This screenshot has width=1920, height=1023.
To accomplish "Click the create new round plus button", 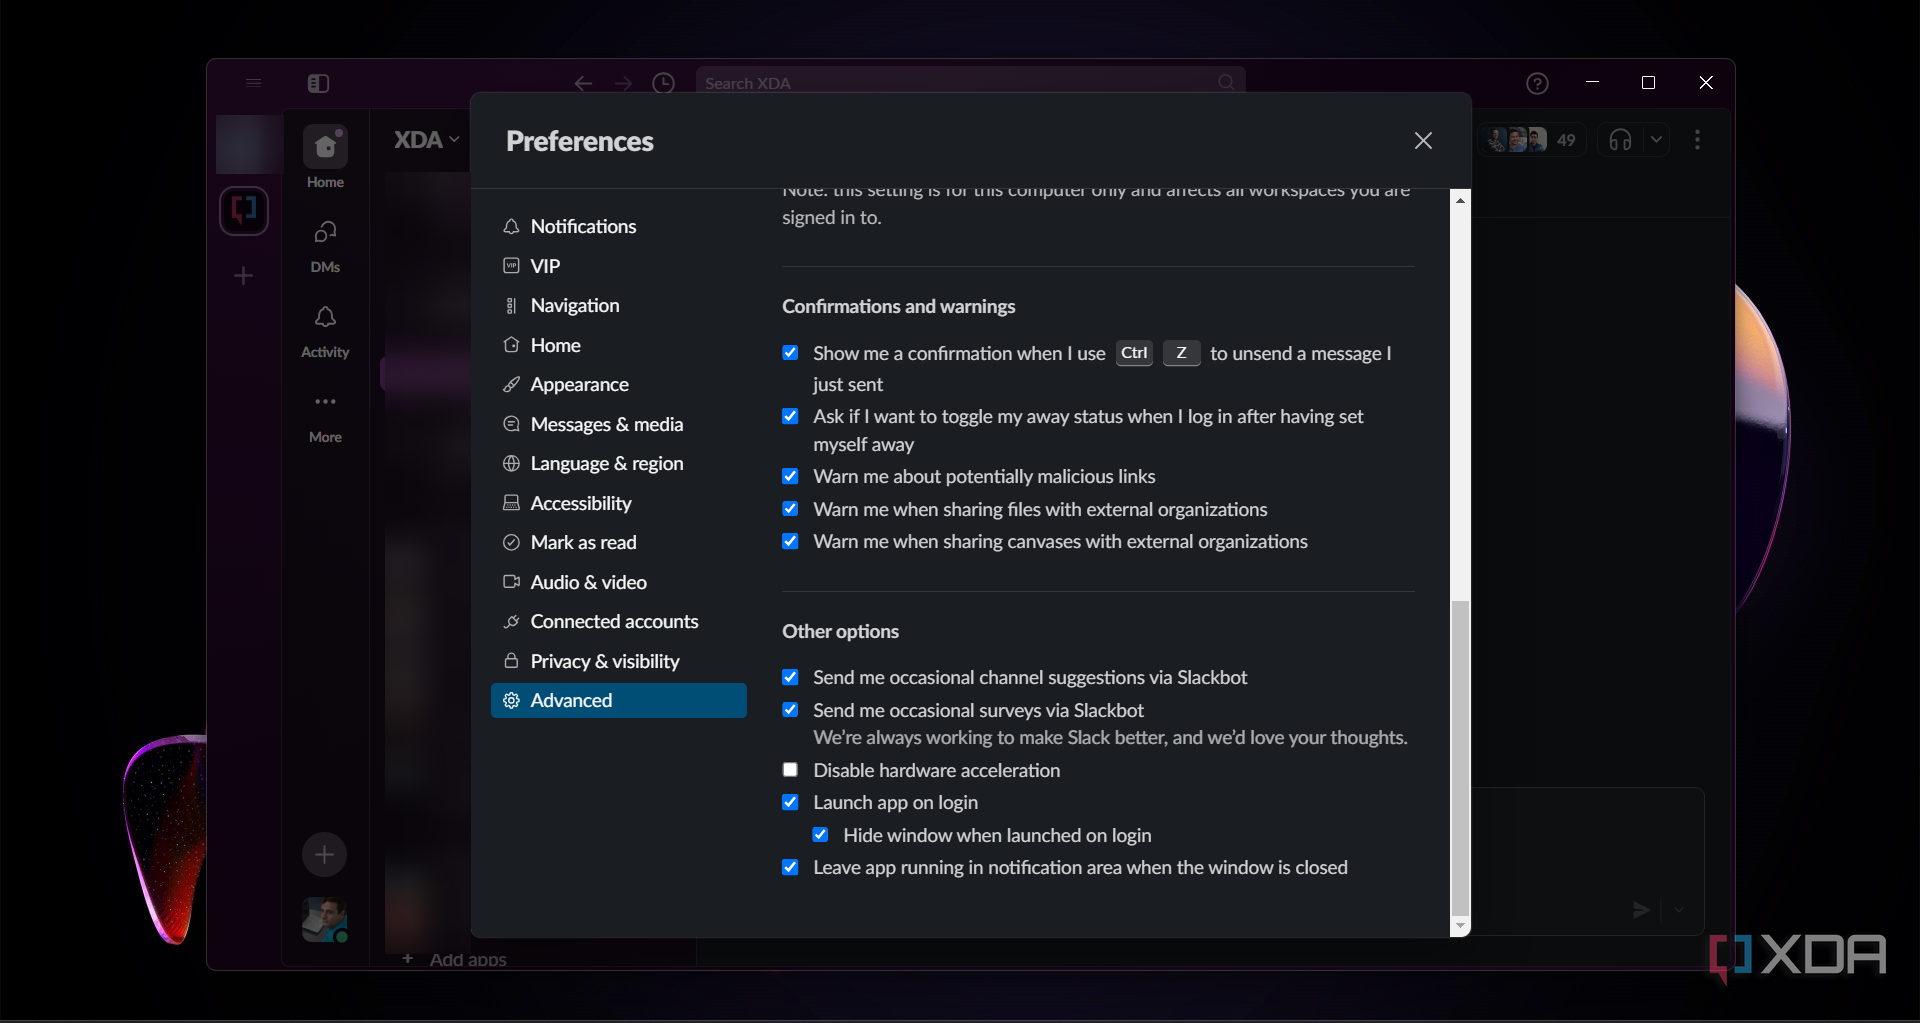I will click(324, 855).
